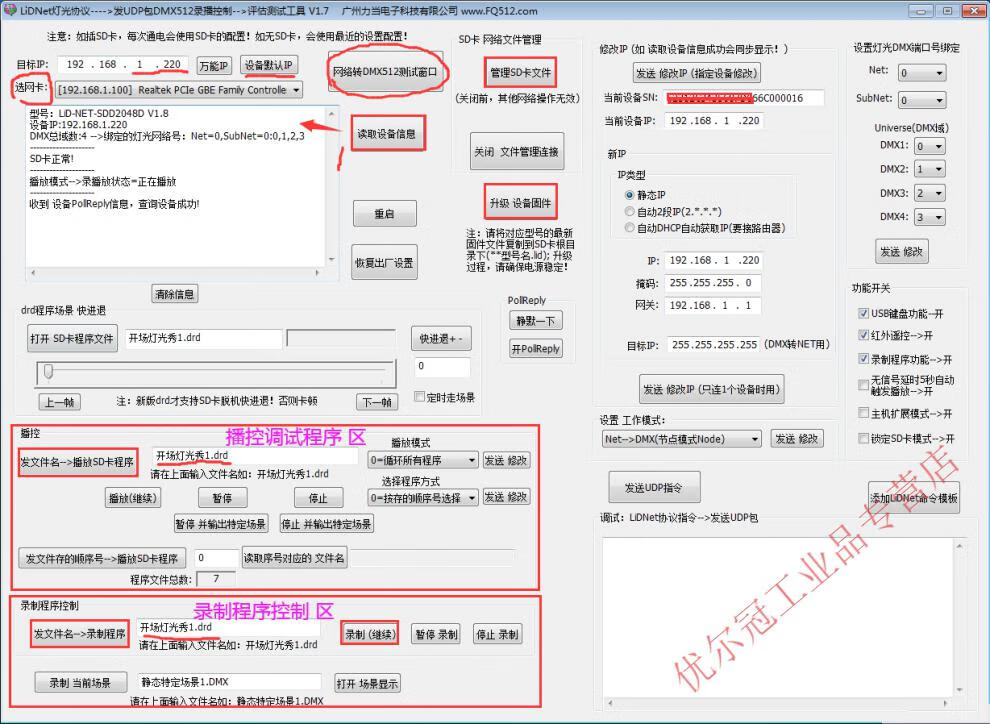
Task: Toggle 红外遥控 checkbox
Action: [863, 335]
